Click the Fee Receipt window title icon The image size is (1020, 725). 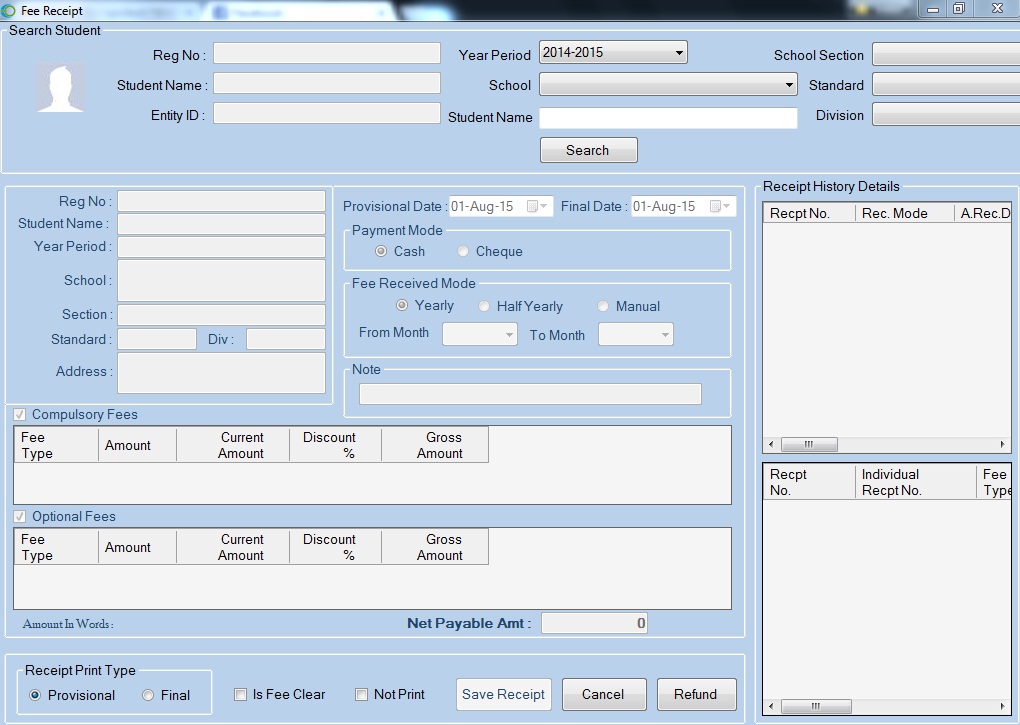pos(9,10)
